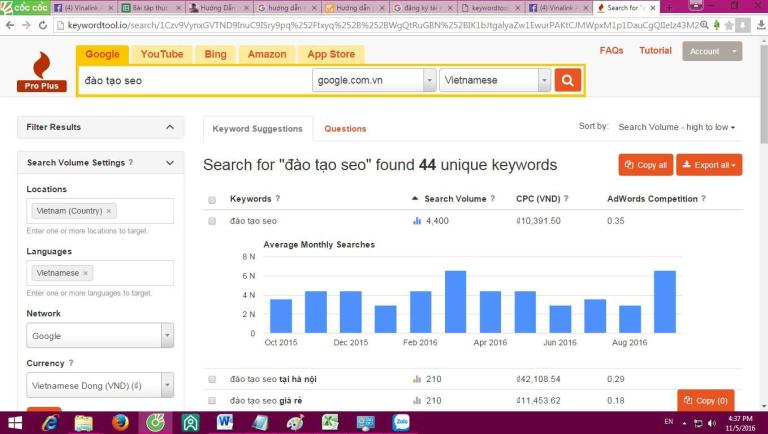Click volume icon in system tray

click(712, 423)
